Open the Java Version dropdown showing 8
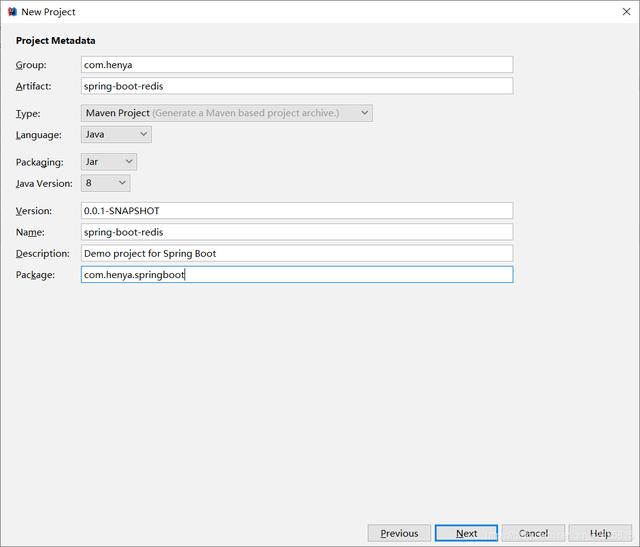 pos(106,183)
